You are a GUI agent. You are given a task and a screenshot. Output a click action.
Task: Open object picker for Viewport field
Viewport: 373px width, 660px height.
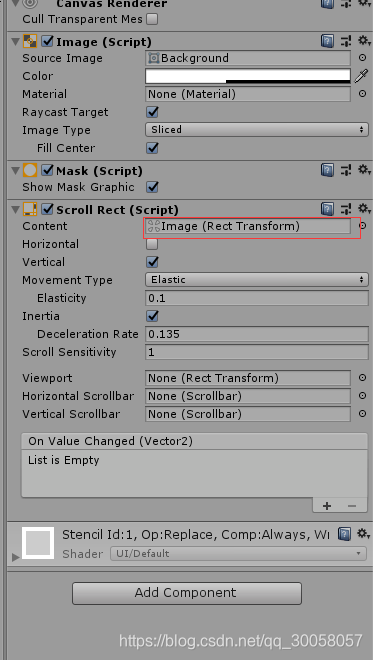tap(362, 378)
